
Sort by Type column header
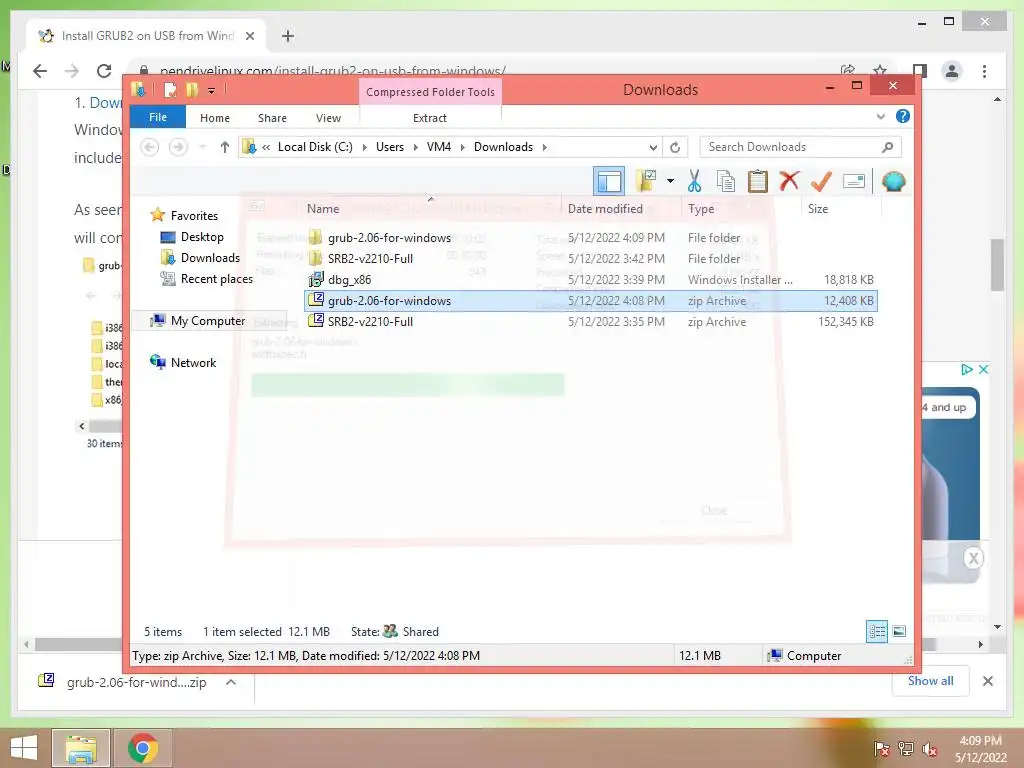[741, 208]
